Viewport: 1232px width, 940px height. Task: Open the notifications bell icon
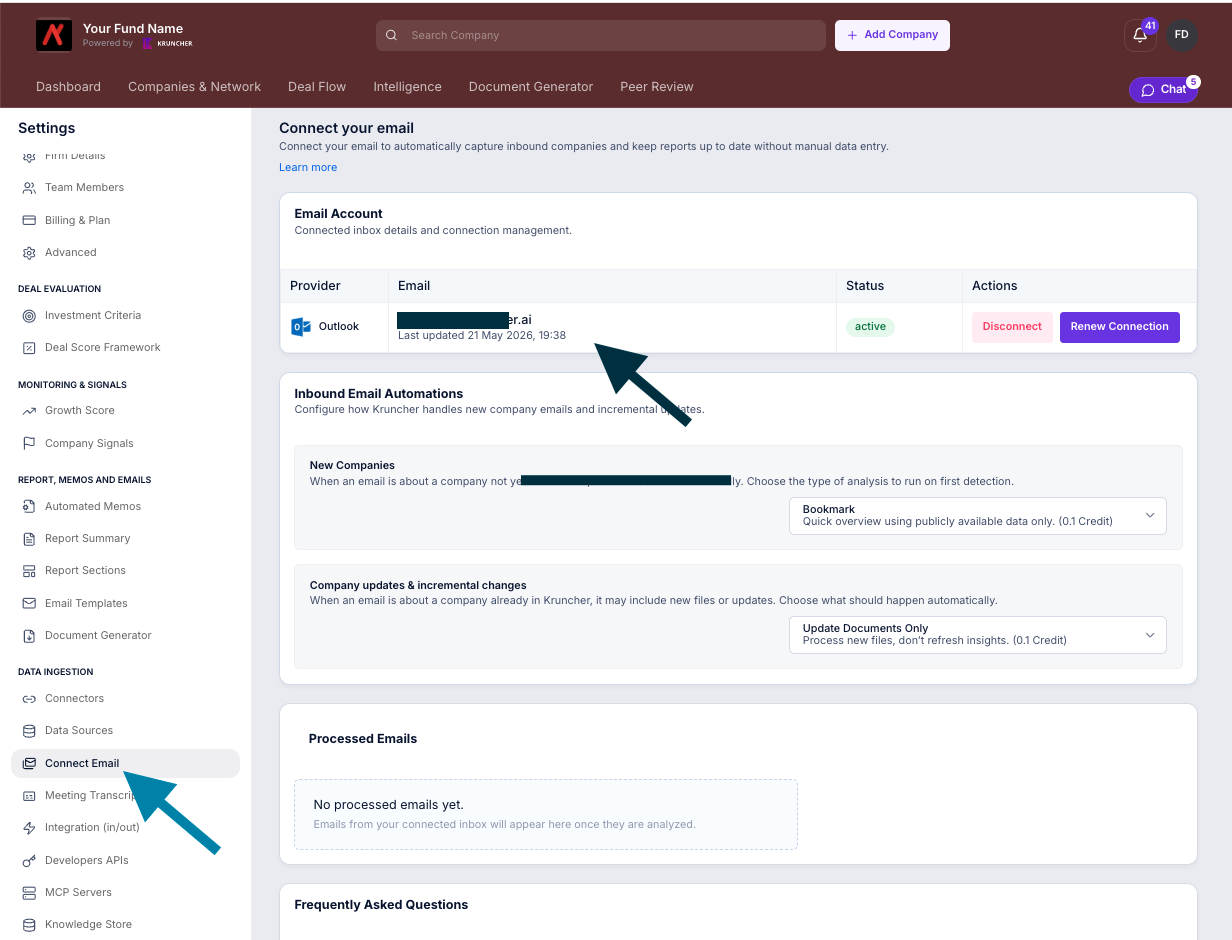coord(1140,35)
